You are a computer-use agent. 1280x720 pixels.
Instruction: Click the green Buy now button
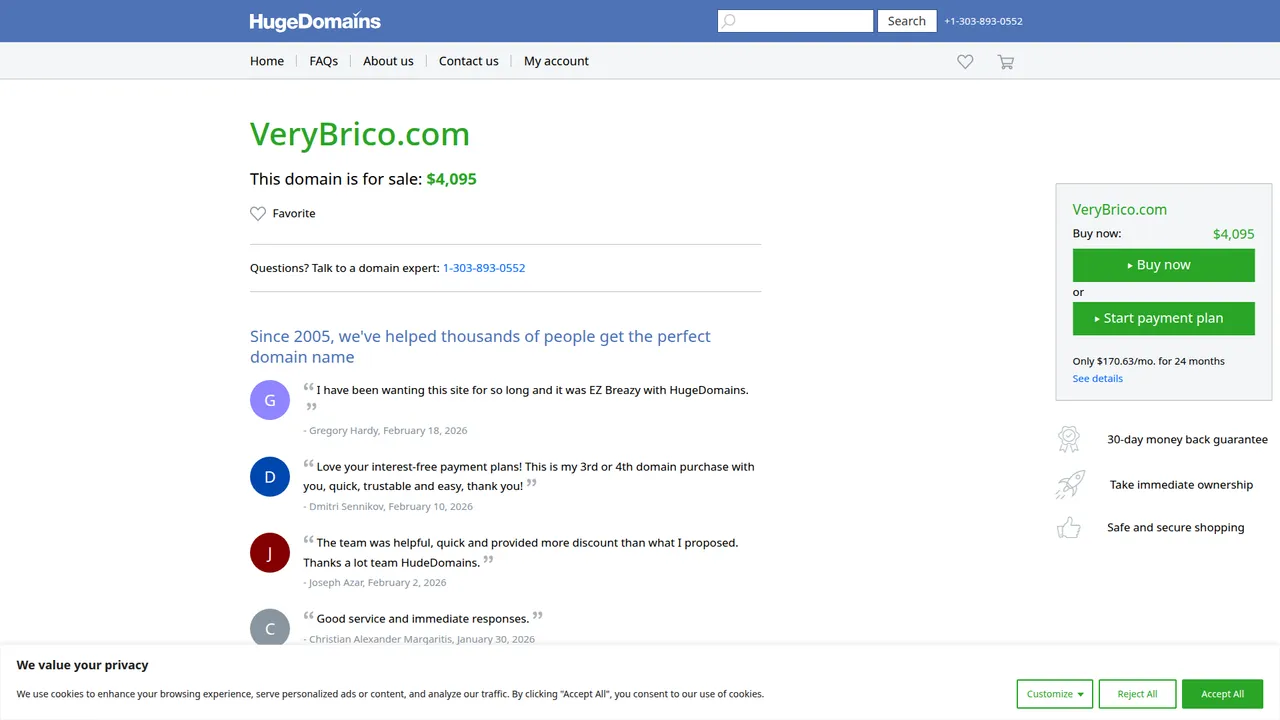point(1164,265)
